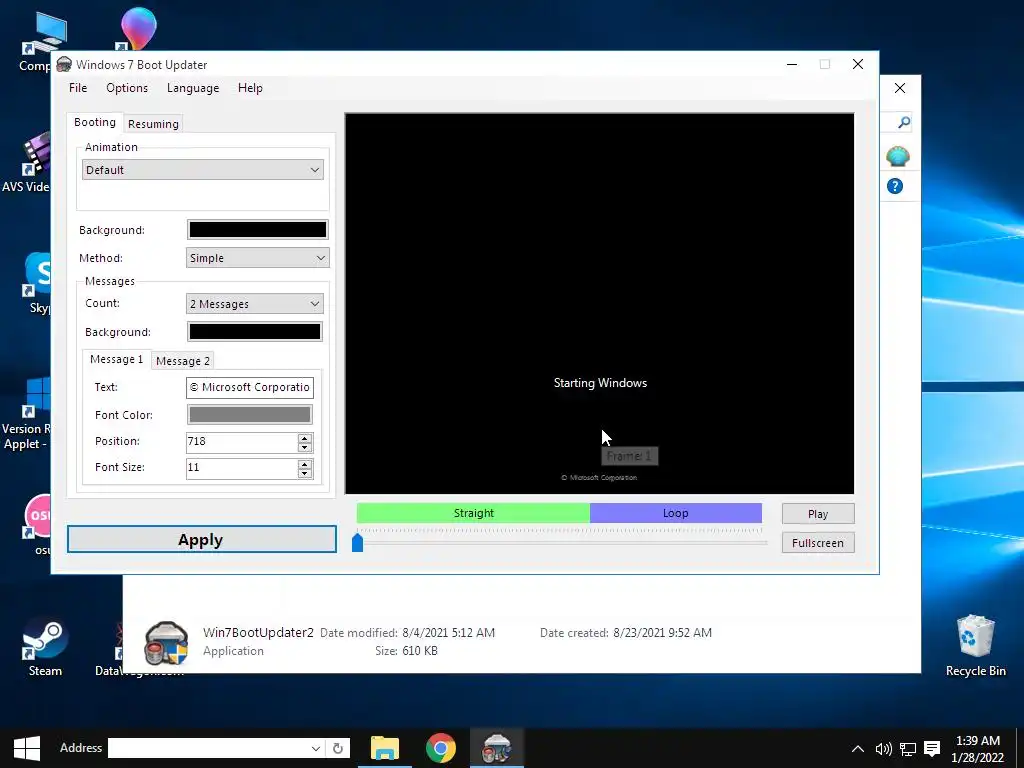Close the background Explorer window
The image size is (1024, 768).
tap(900, 88)
